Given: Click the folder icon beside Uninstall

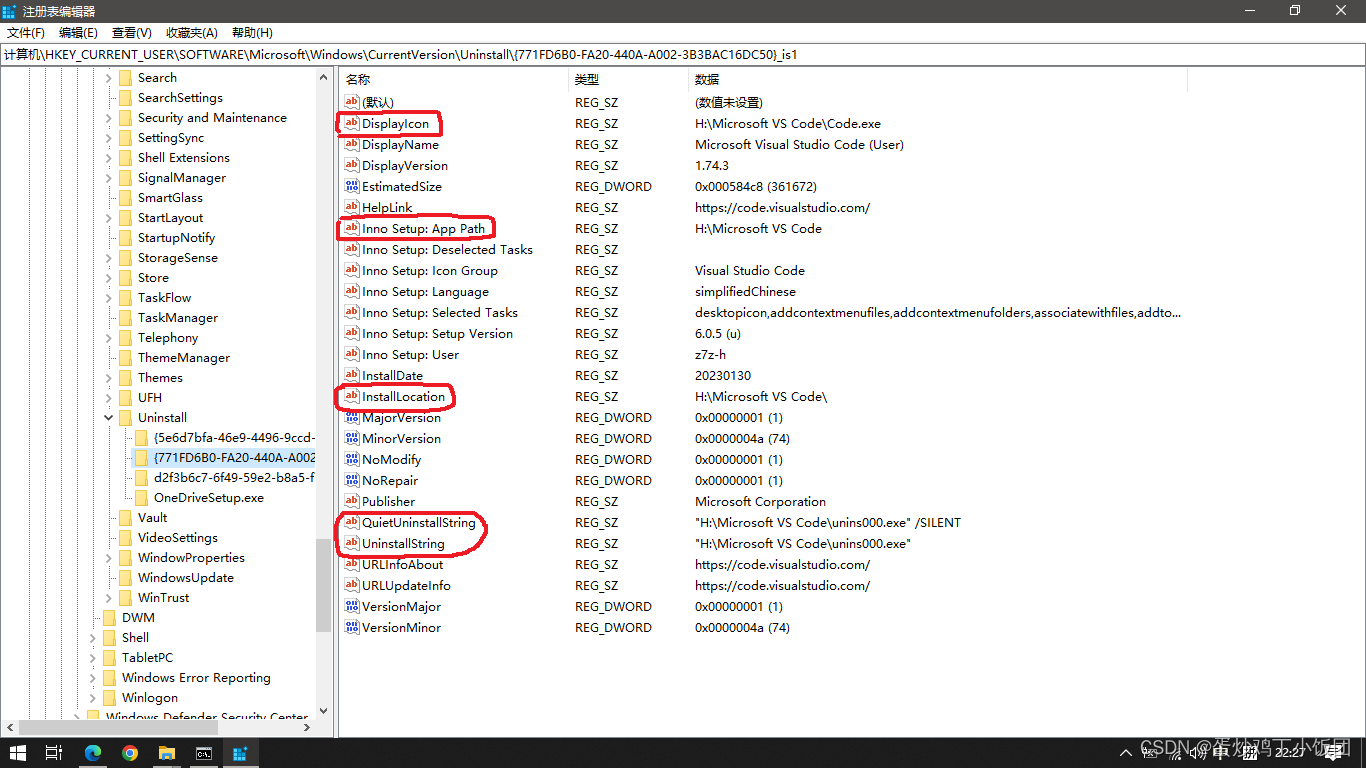Looking at the screenshot, I should (x=125, y=417).
